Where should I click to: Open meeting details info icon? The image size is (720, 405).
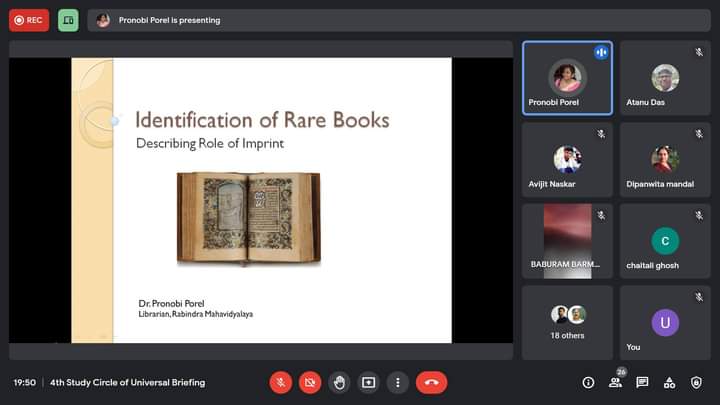click(x=588, y=382)
